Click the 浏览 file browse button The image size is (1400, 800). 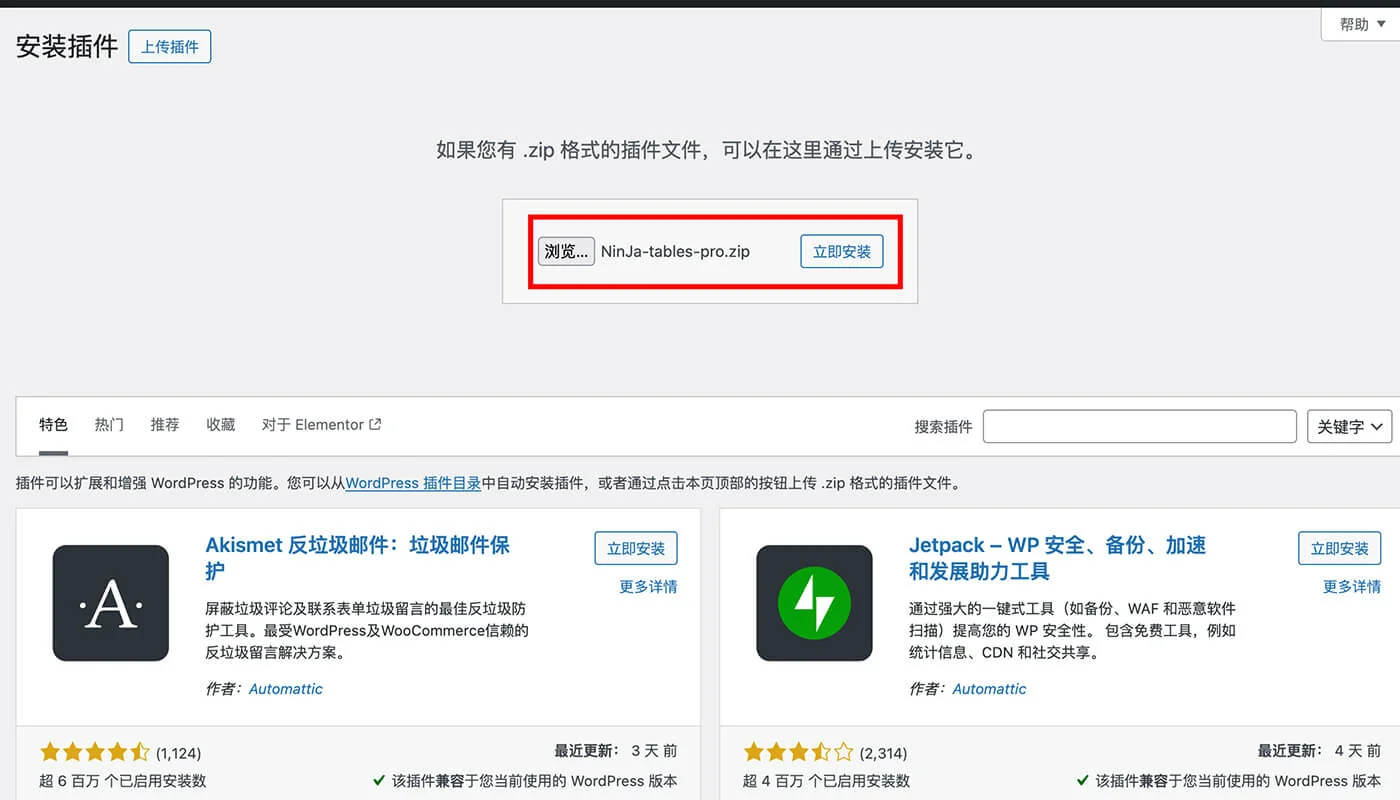click(x=566, y=251)
